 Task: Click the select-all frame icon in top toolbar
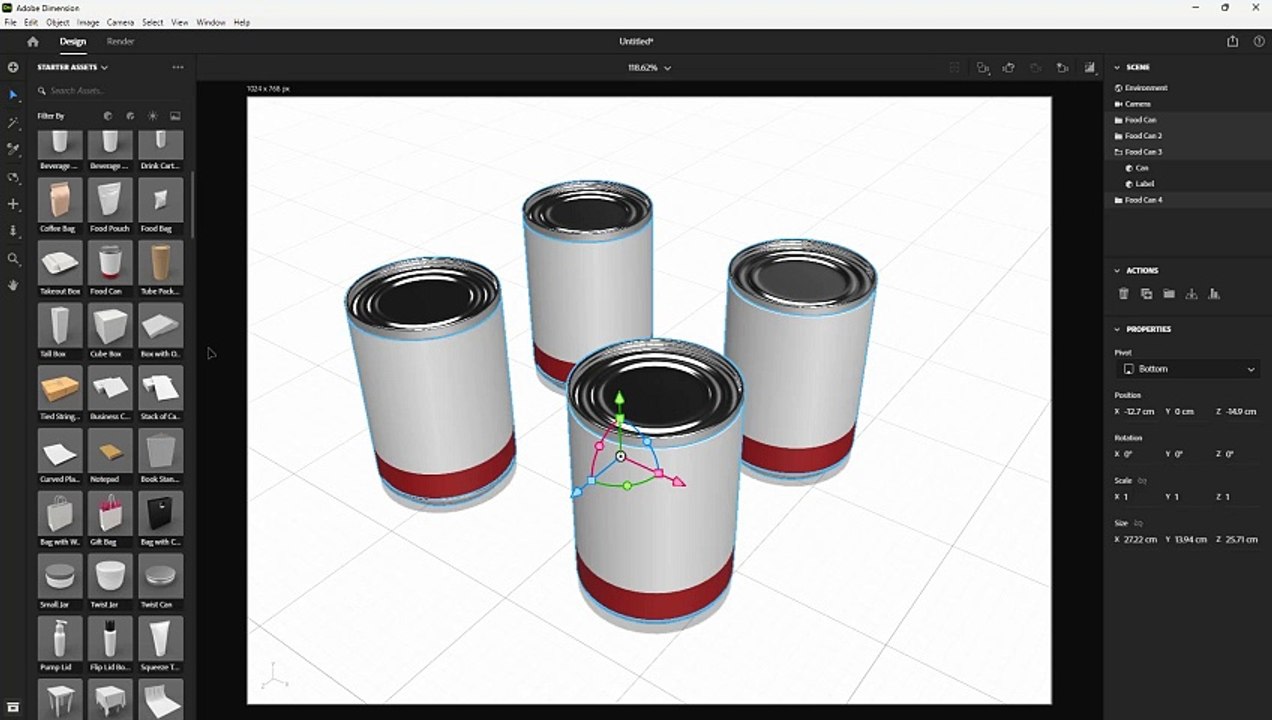tap(954, 68)
